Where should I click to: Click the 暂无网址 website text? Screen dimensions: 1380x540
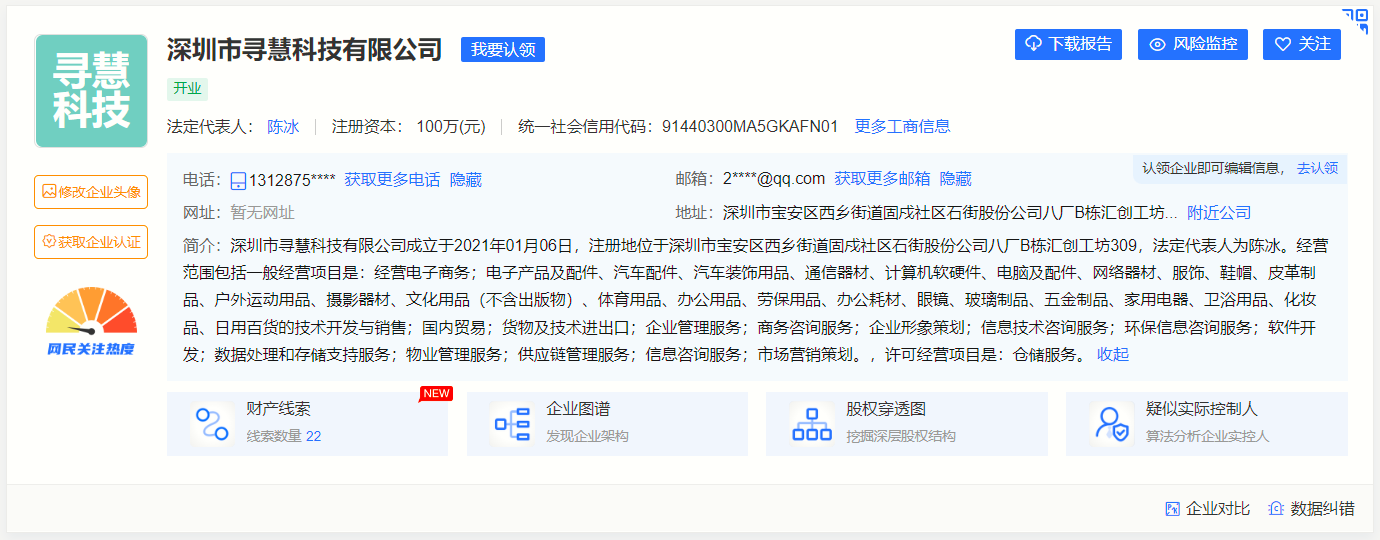262,213
